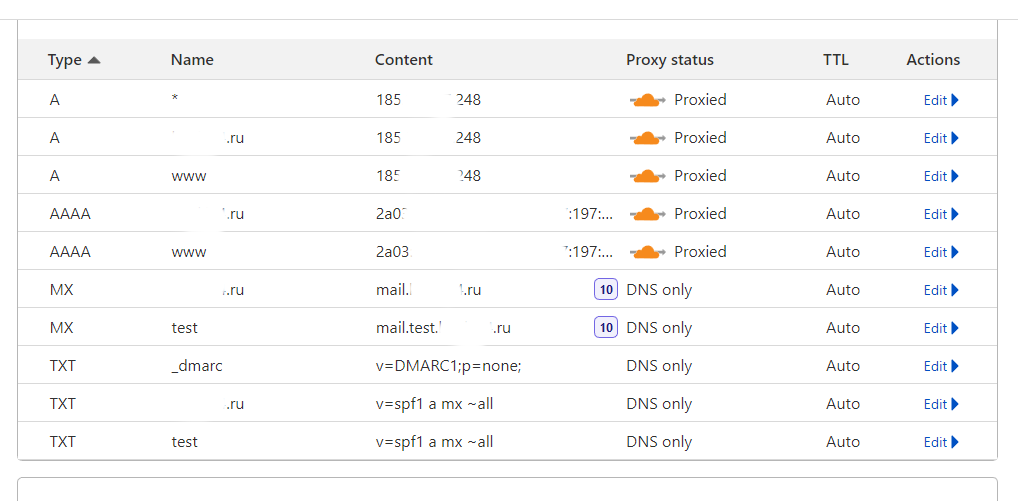
Task: Click the test name in TXT row
Action: 184,442
